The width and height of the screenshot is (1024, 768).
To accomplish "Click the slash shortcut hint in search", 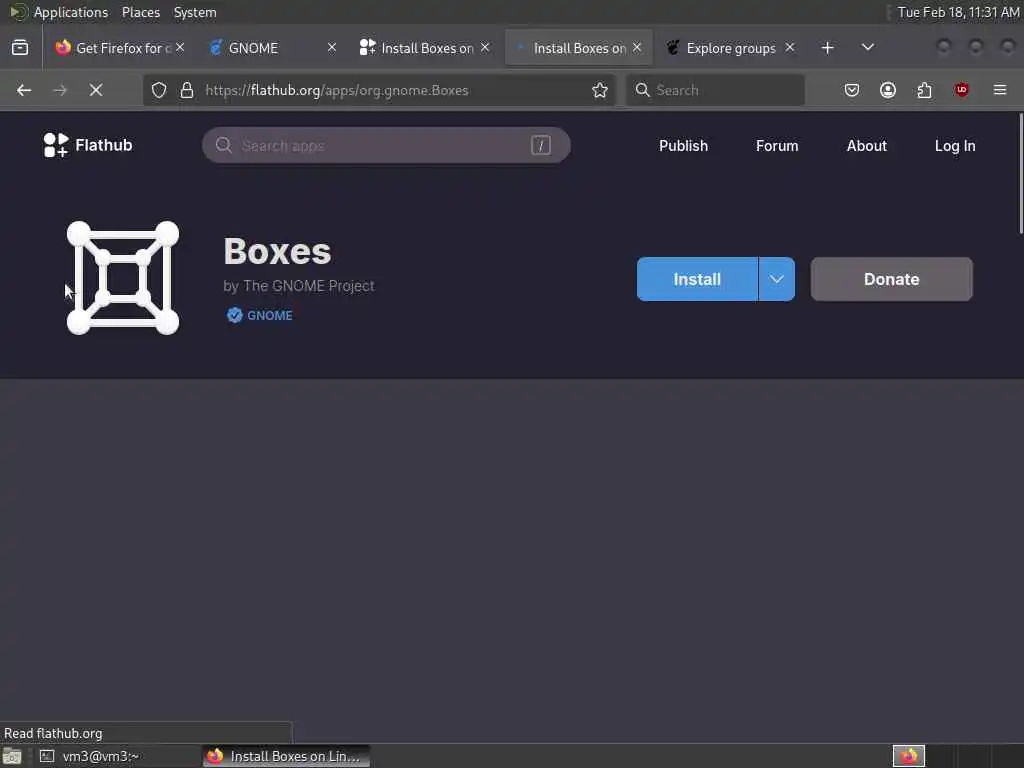I will click(x=541, y=145).
